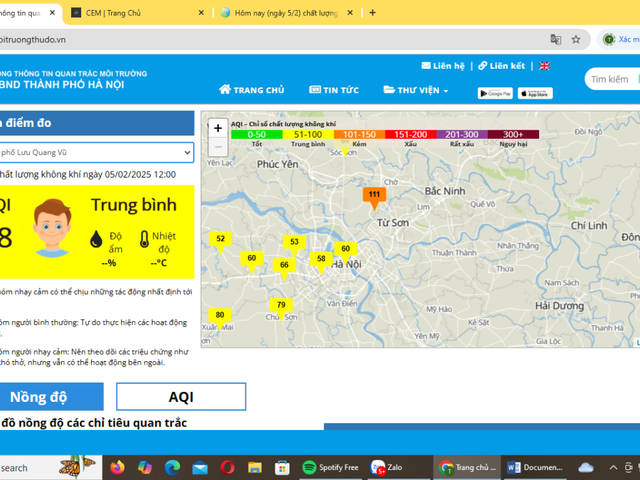Select the orange 111 AQI map marker
Viewport: 640px width, 480px height.
click(x=374, y=195)
